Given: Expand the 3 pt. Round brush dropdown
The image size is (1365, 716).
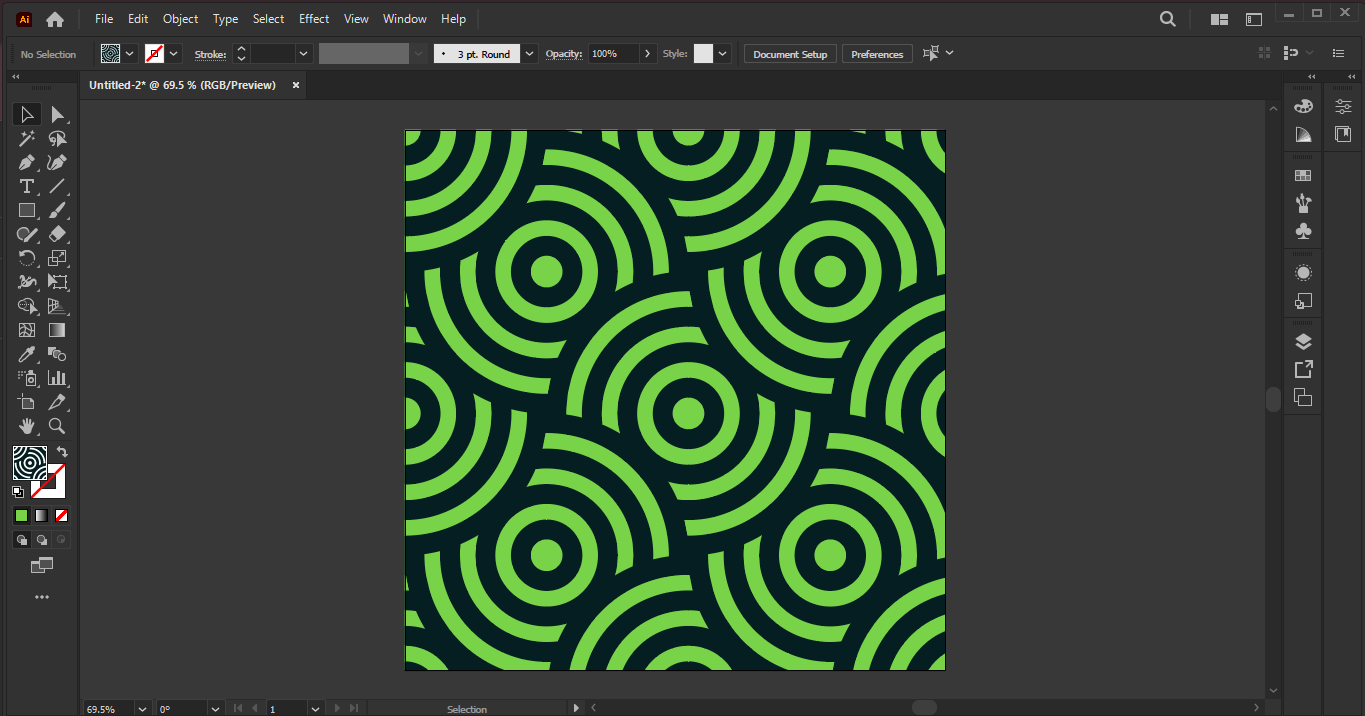Looking at the screenshot, I should [530, 54].
